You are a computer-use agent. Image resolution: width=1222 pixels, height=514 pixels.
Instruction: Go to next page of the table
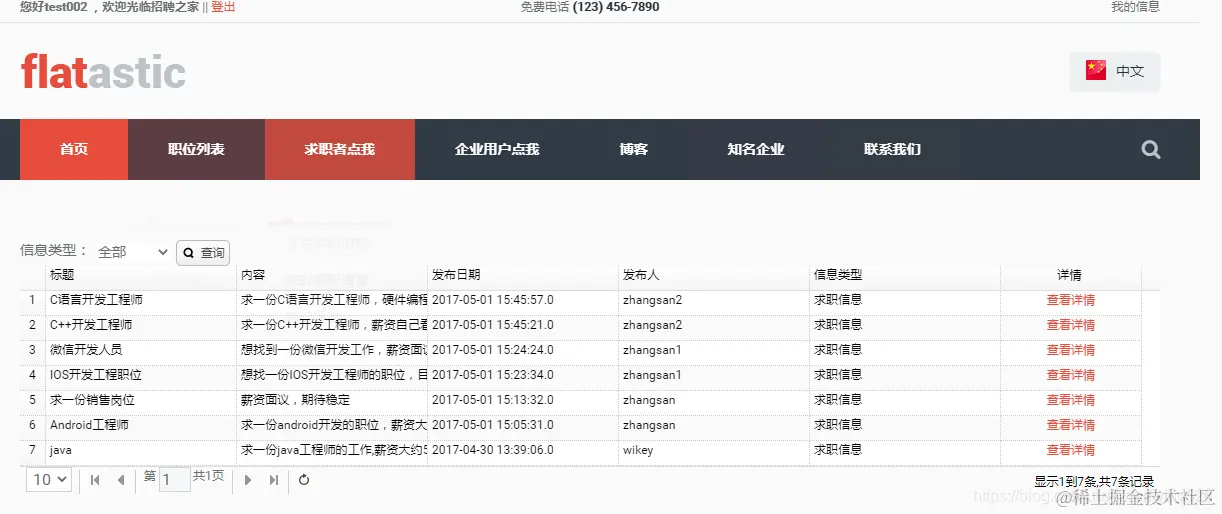pos(248,480)
